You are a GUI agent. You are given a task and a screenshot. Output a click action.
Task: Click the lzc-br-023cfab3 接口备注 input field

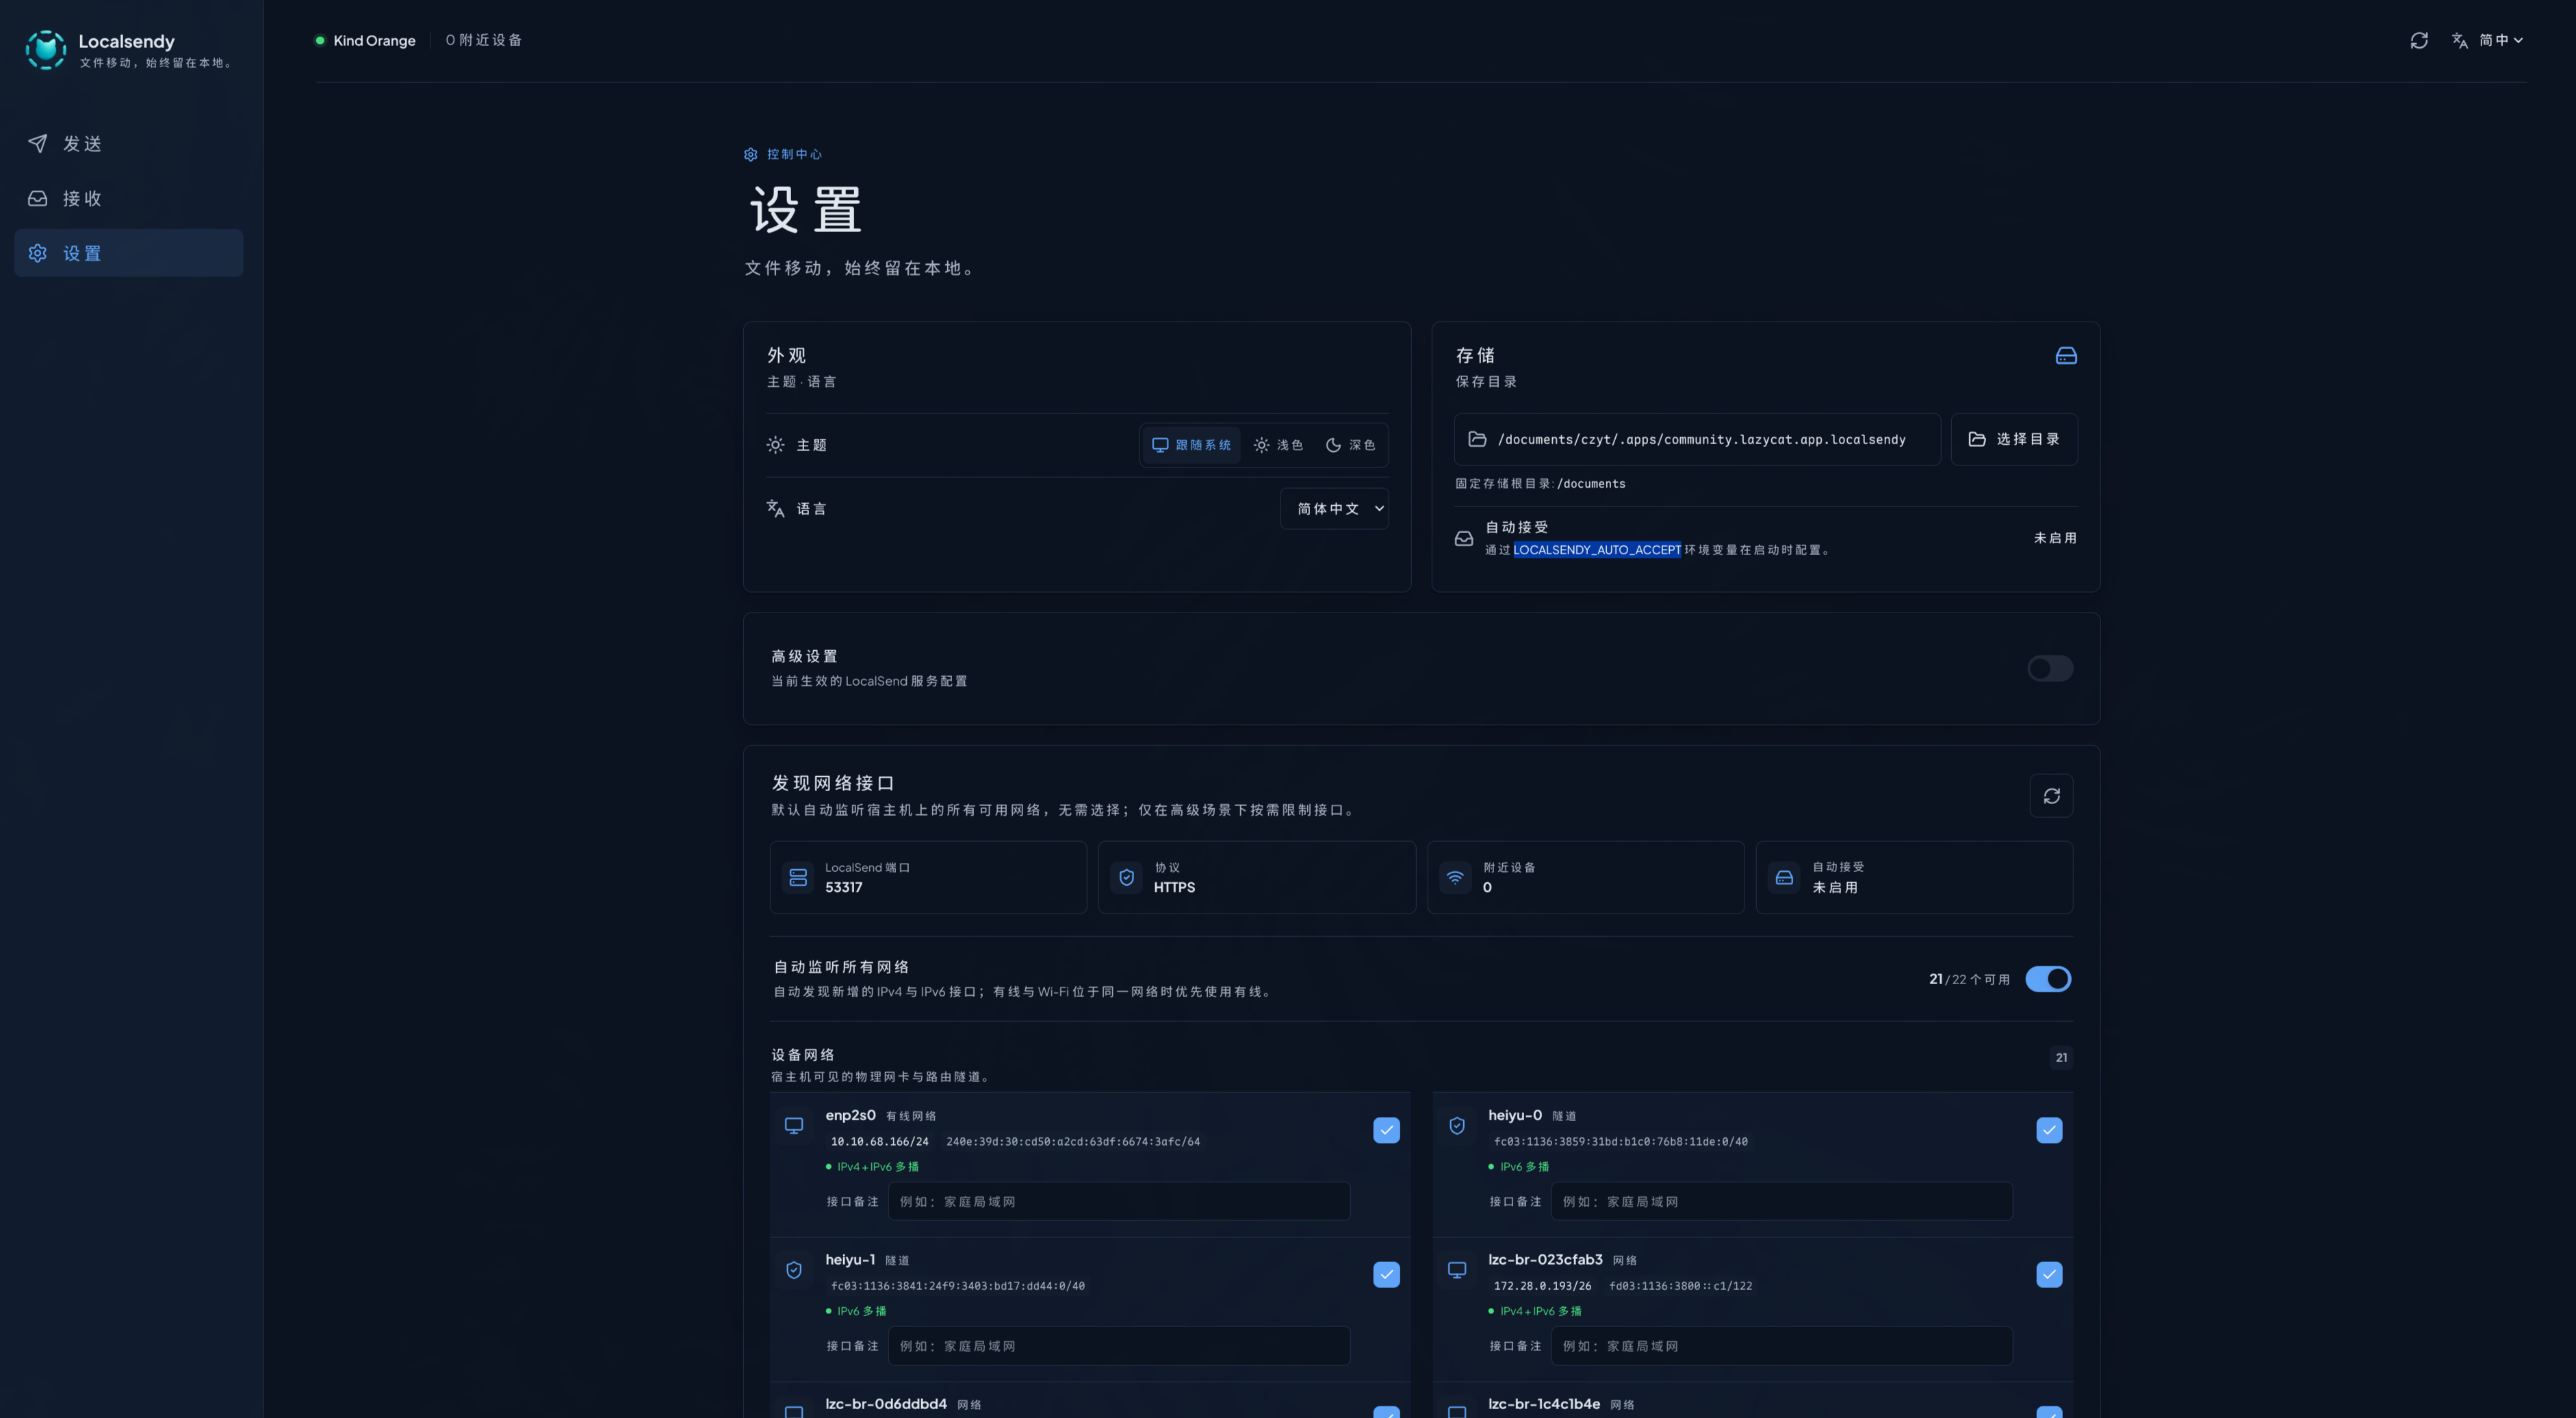pos(1782,1346)
